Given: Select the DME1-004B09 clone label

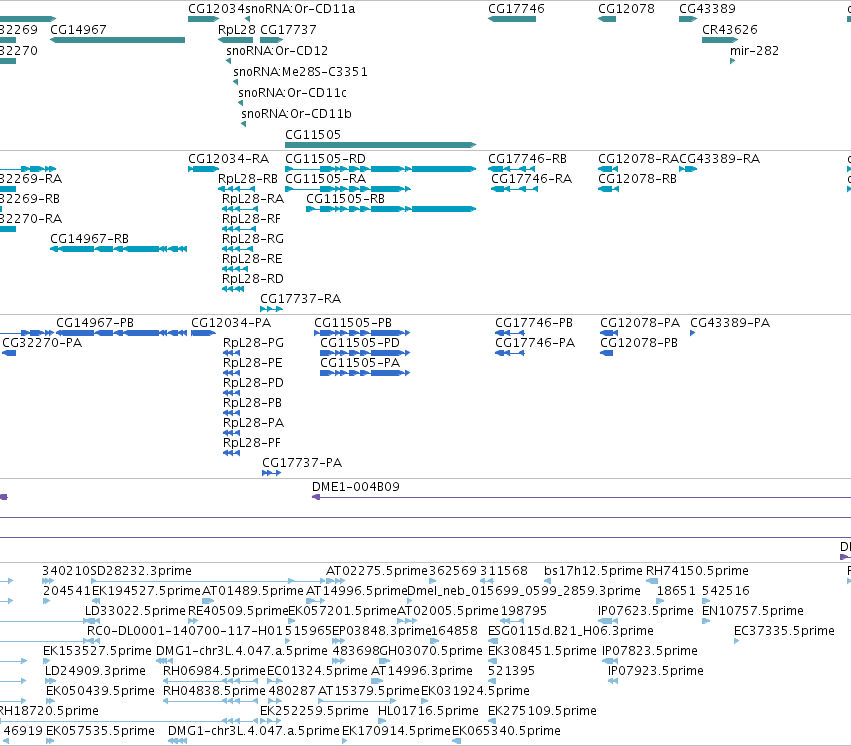Looking at the screenshot, I should click(x=356, y=487).
